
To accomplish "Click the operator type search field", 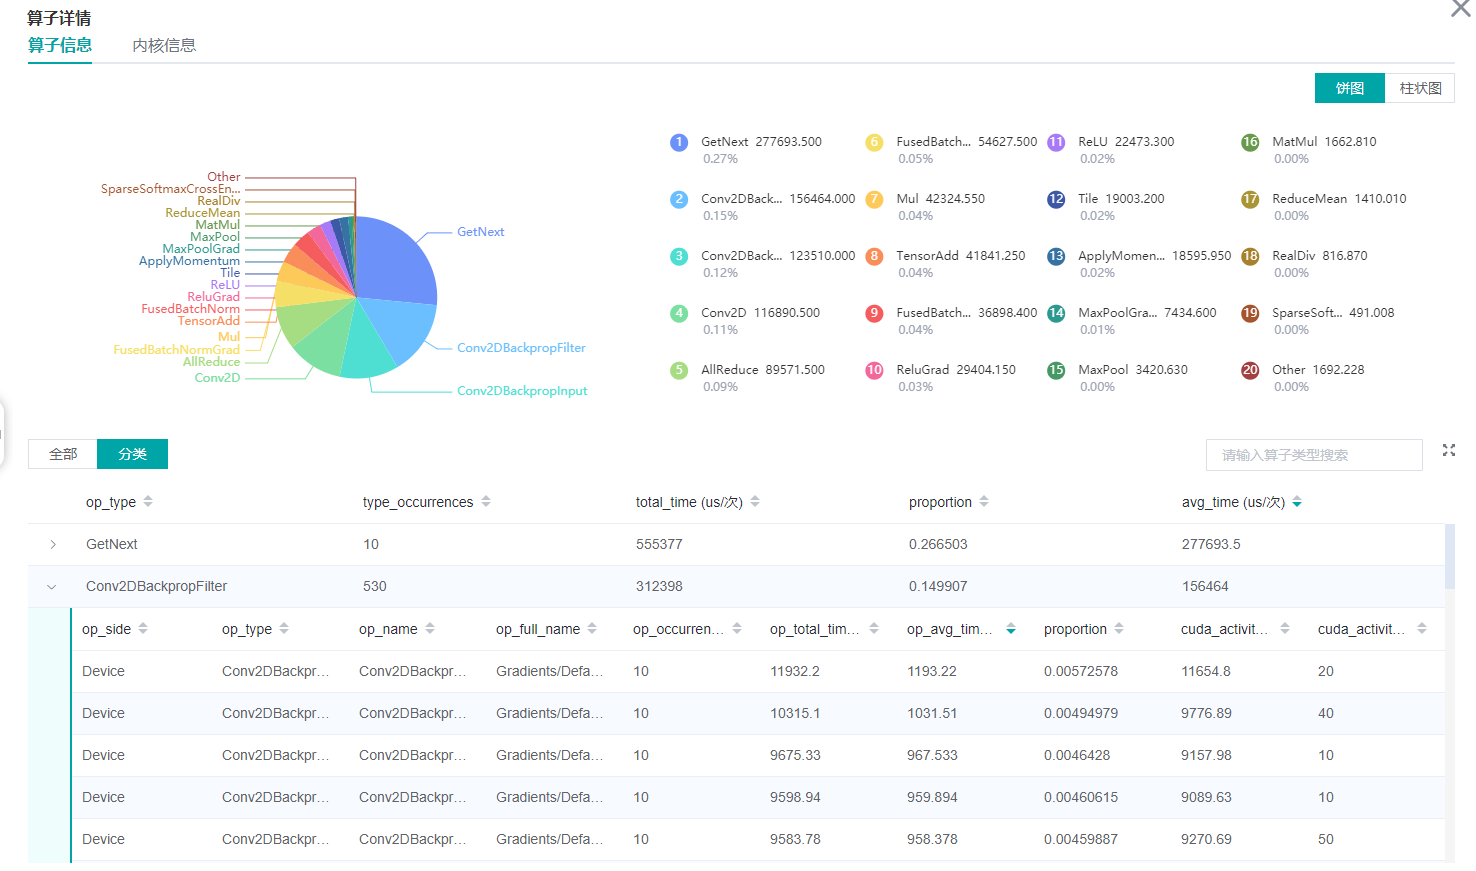I will pos(1313,455).
